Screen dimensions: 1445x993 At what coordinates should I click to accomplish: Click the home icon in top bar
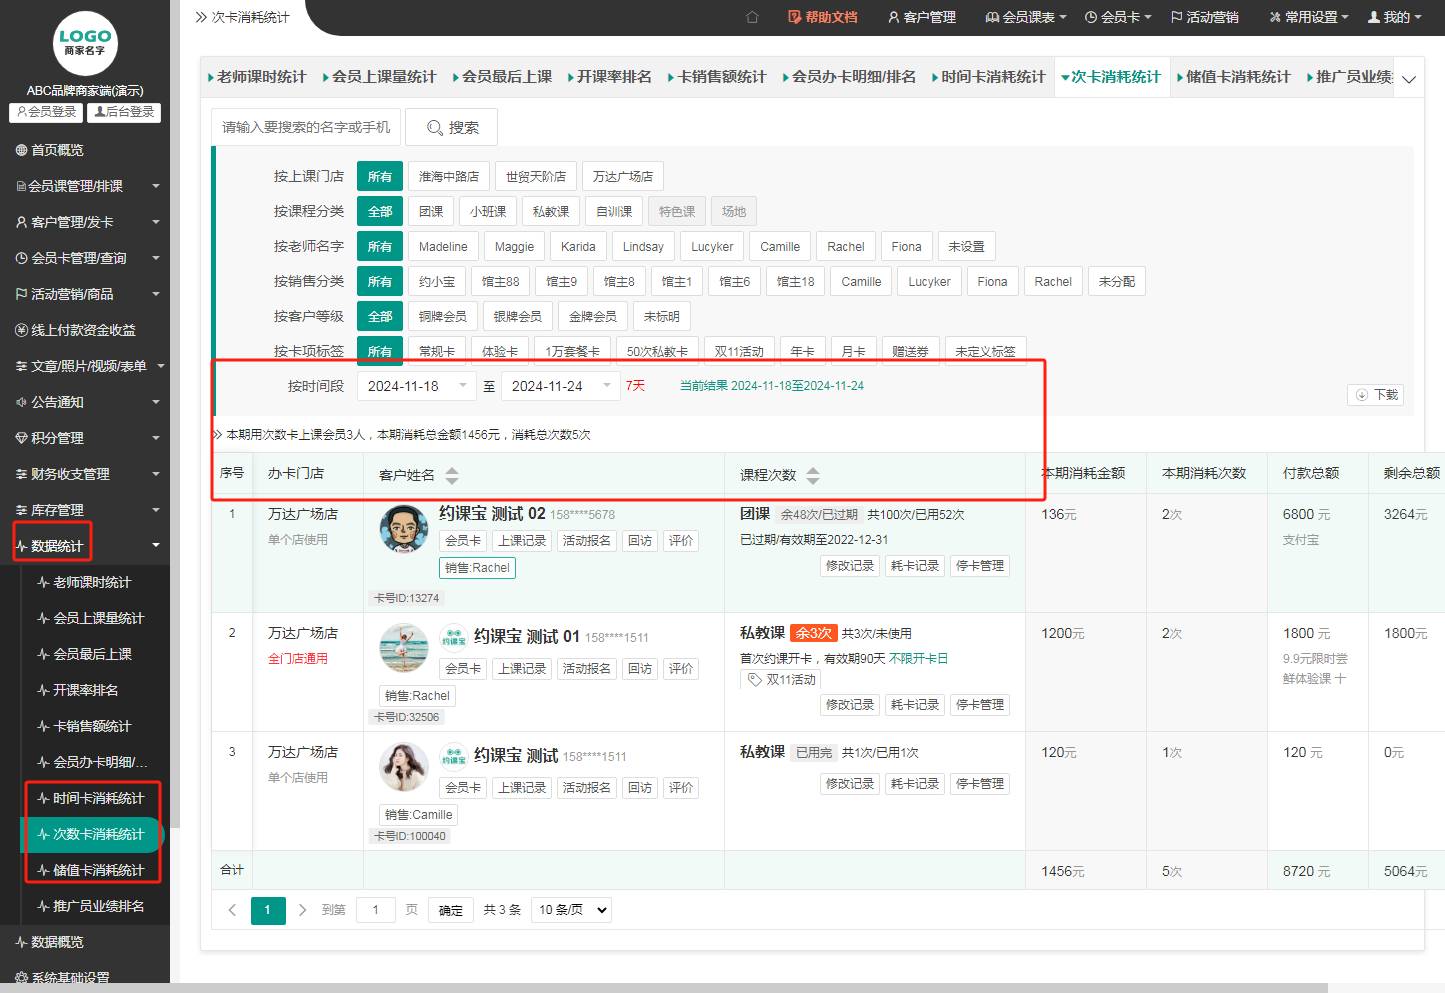point(752,17)
